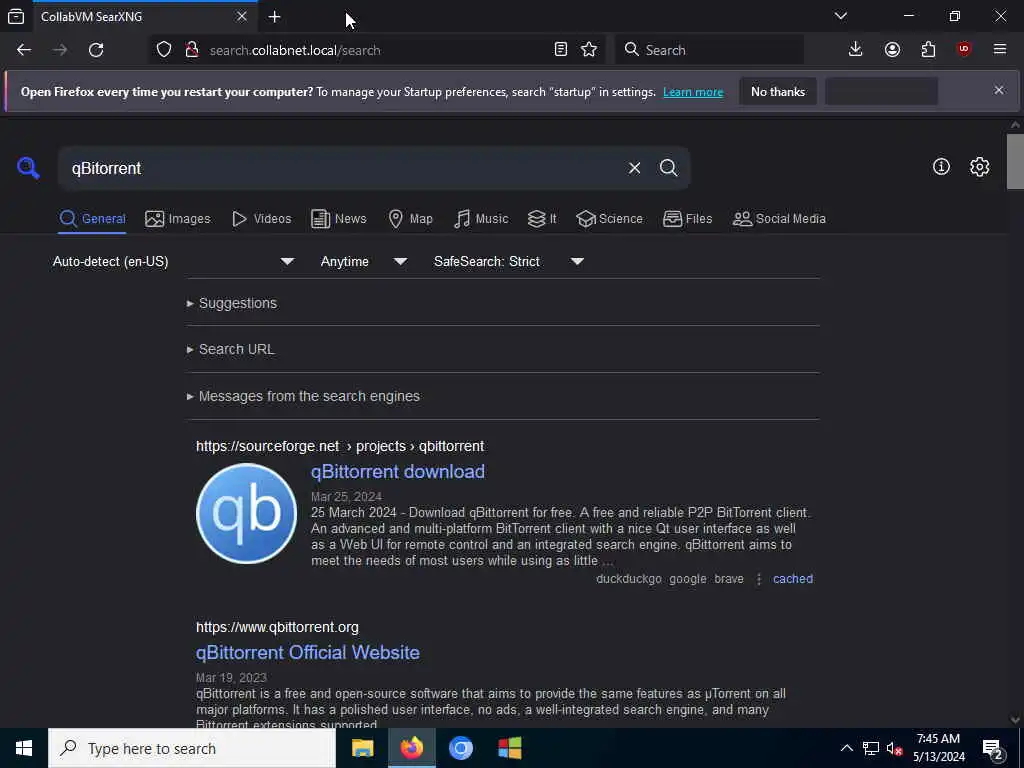The image size is (1024, 768).
Task: Click the network tray icon
Action: [871, 748]
